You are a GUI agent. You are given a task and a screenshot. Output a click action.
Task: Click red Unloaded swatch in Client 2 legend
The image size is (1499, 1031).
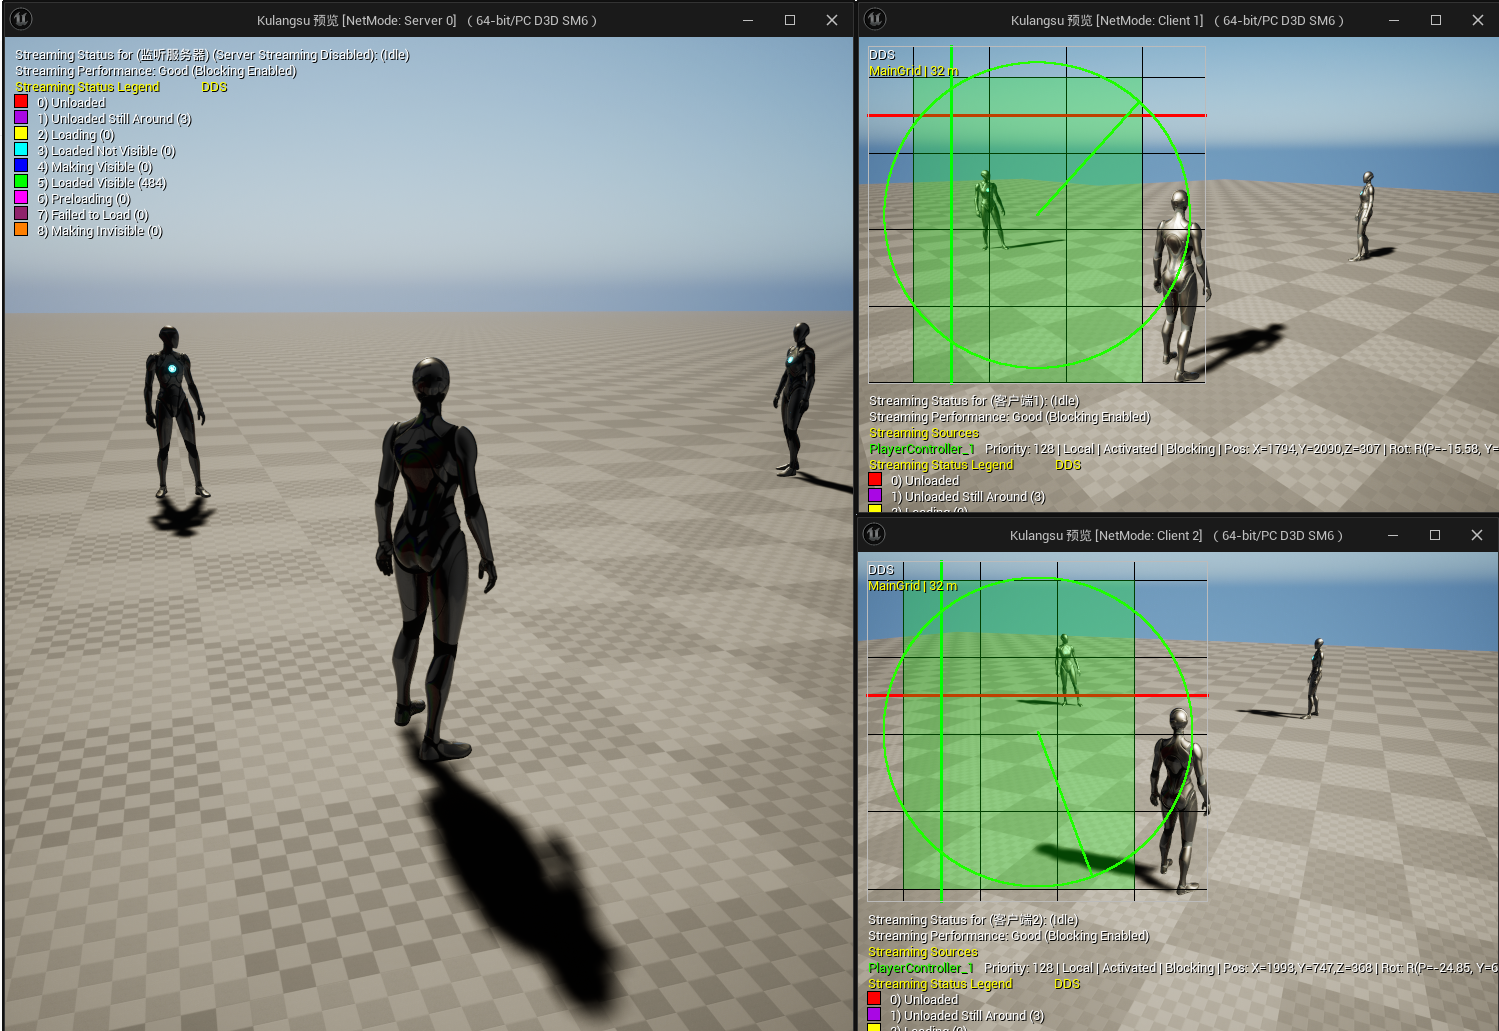[874, 999]
